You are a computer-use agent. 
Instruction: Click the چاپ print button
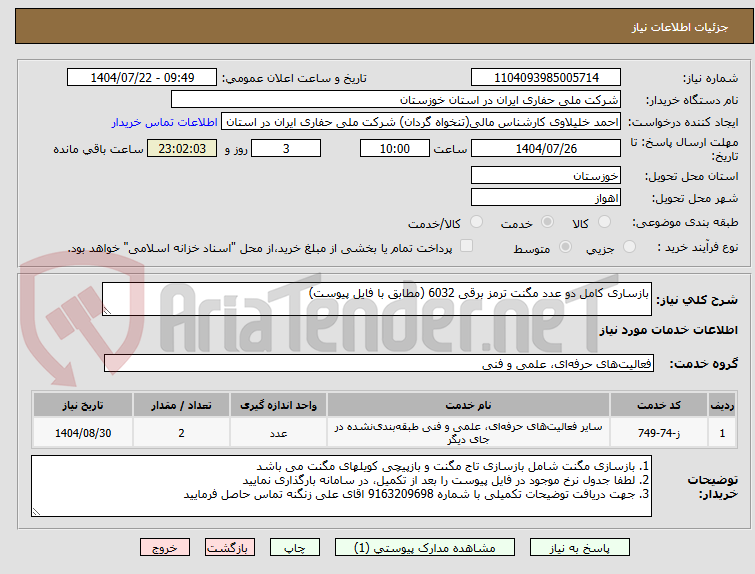click(295, 548)
